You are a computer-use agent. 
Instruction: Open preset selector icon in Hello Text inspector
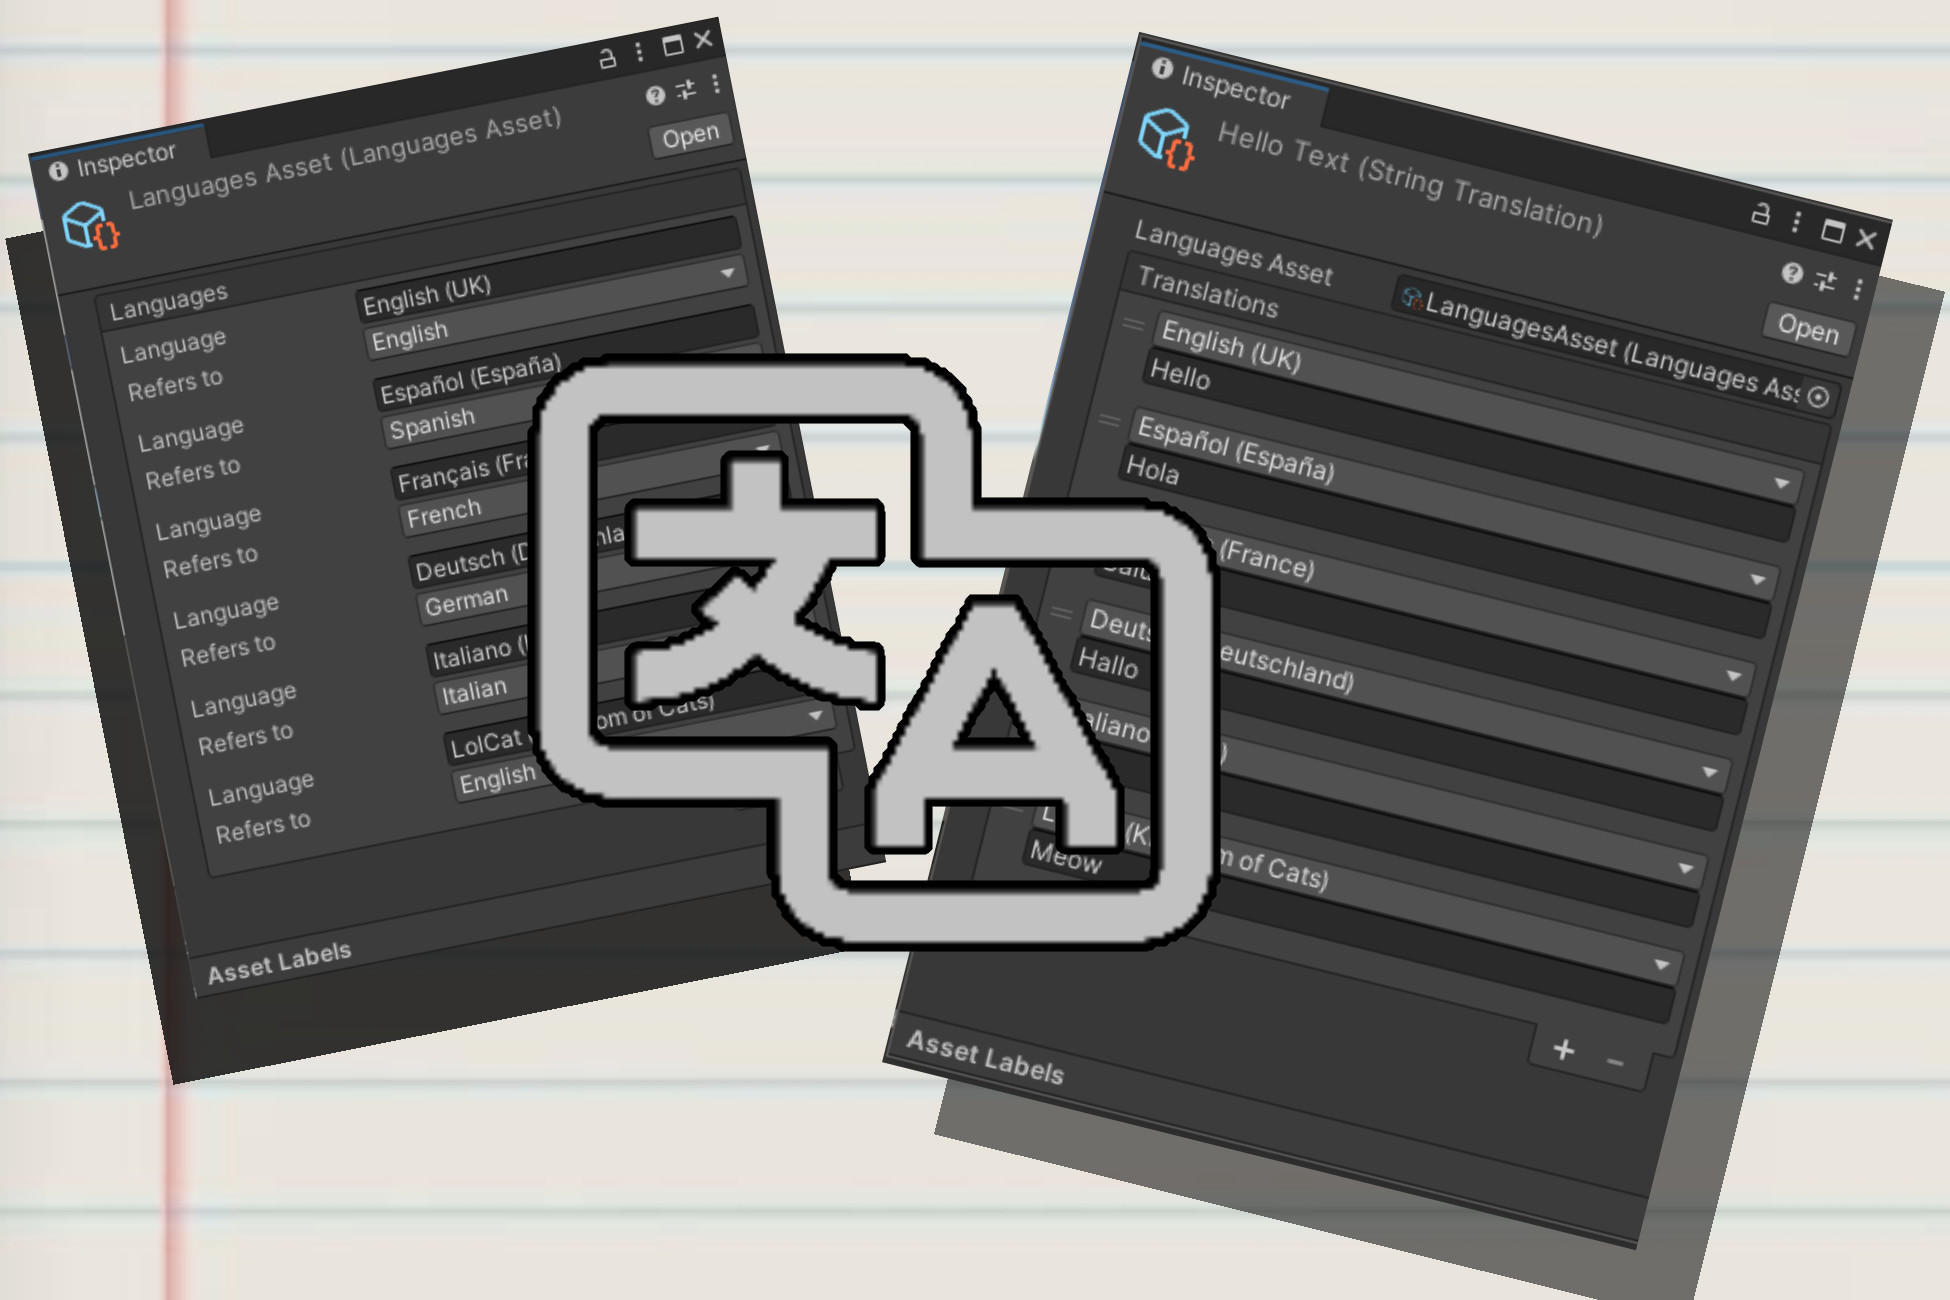tap(1825, 281)
